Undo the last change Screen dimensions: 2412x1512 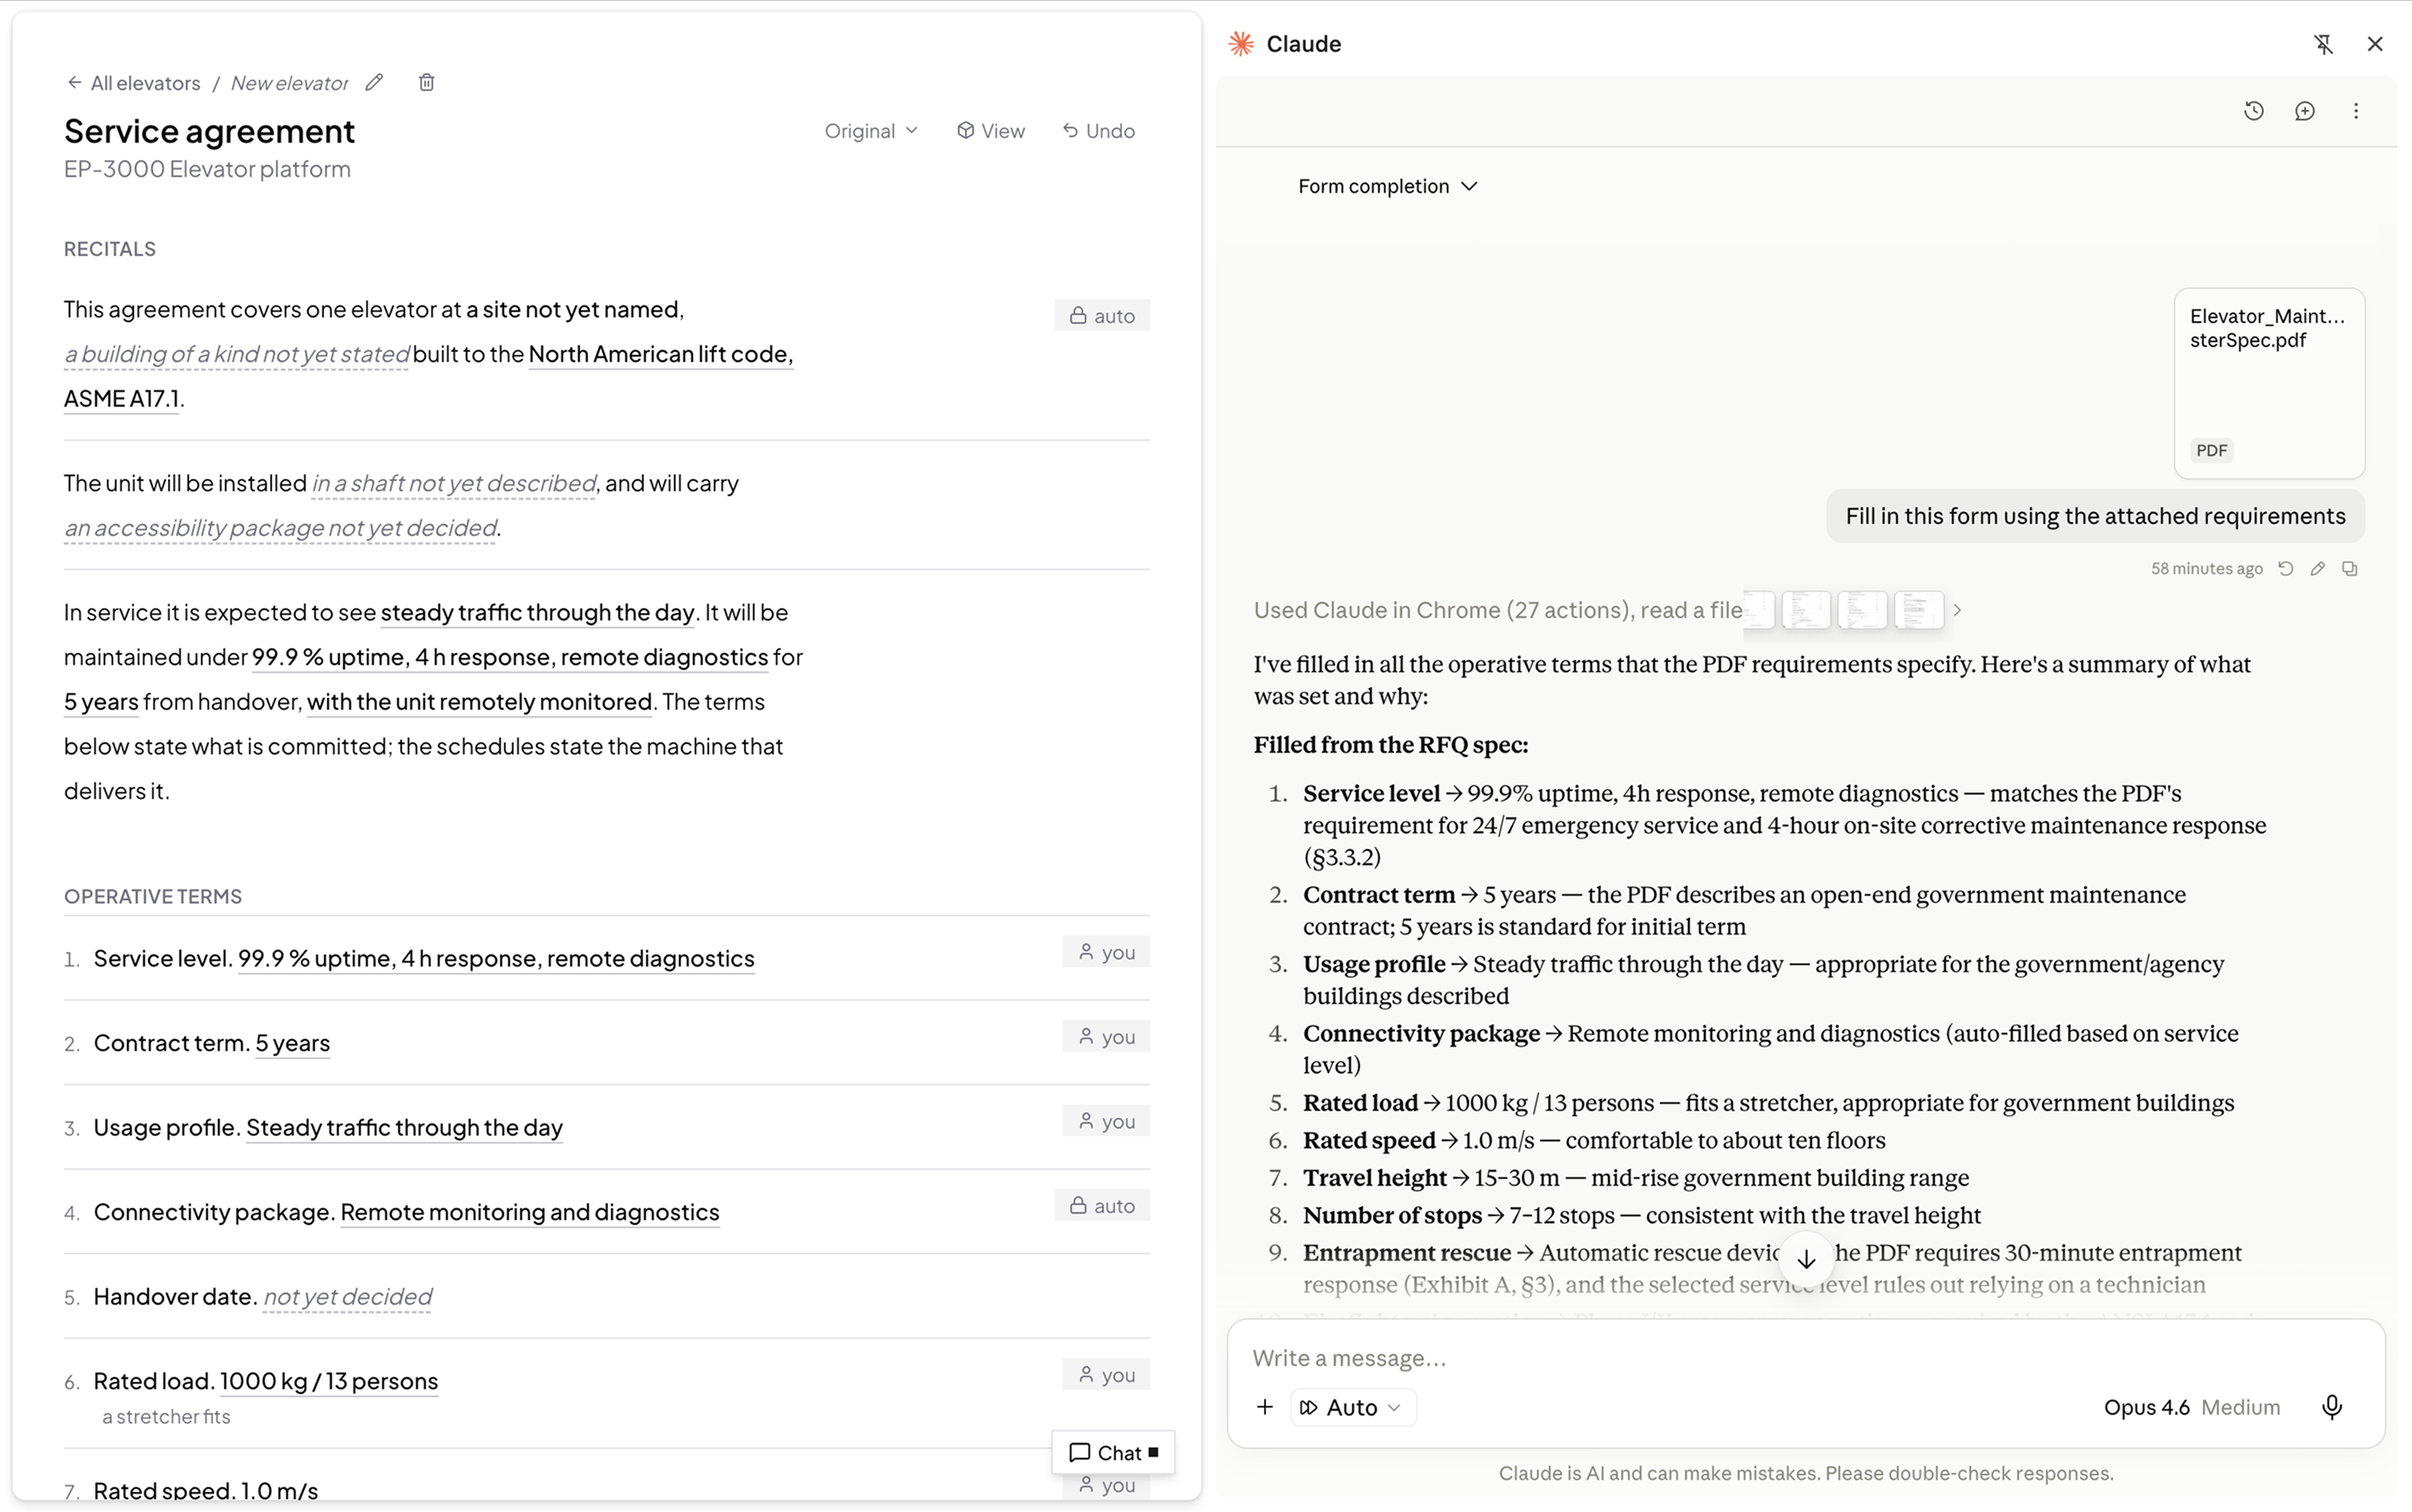(1098, 131)
